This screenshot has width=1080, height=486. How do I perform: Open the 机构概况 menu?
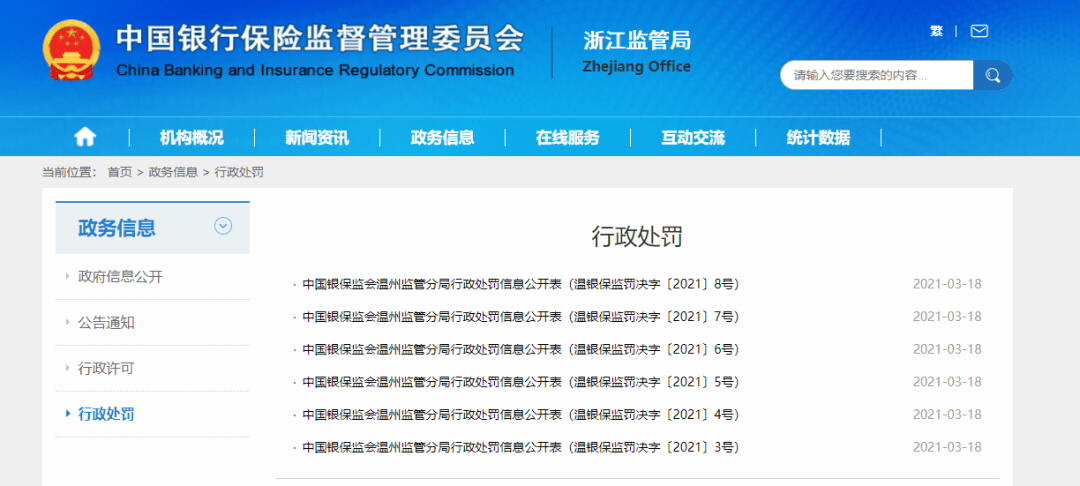(191, 138)
